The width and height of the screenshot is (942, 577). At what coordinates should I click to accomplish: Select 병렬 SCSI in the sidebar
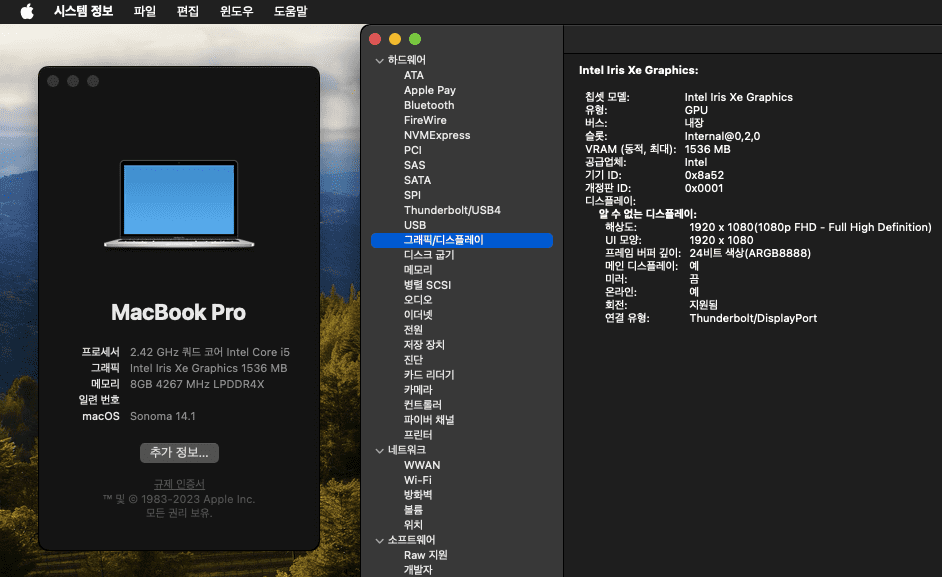tap(427, 285)
